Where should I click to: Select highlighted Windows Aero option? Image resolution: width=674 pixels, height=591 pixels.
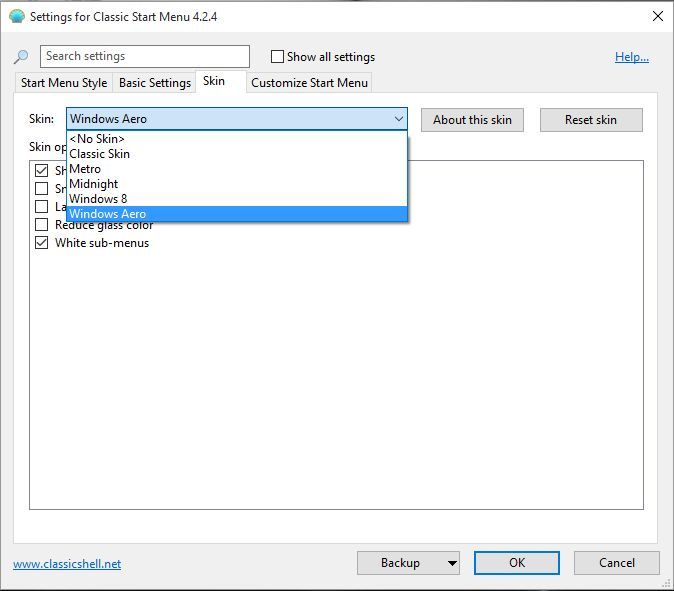[237, 214]
